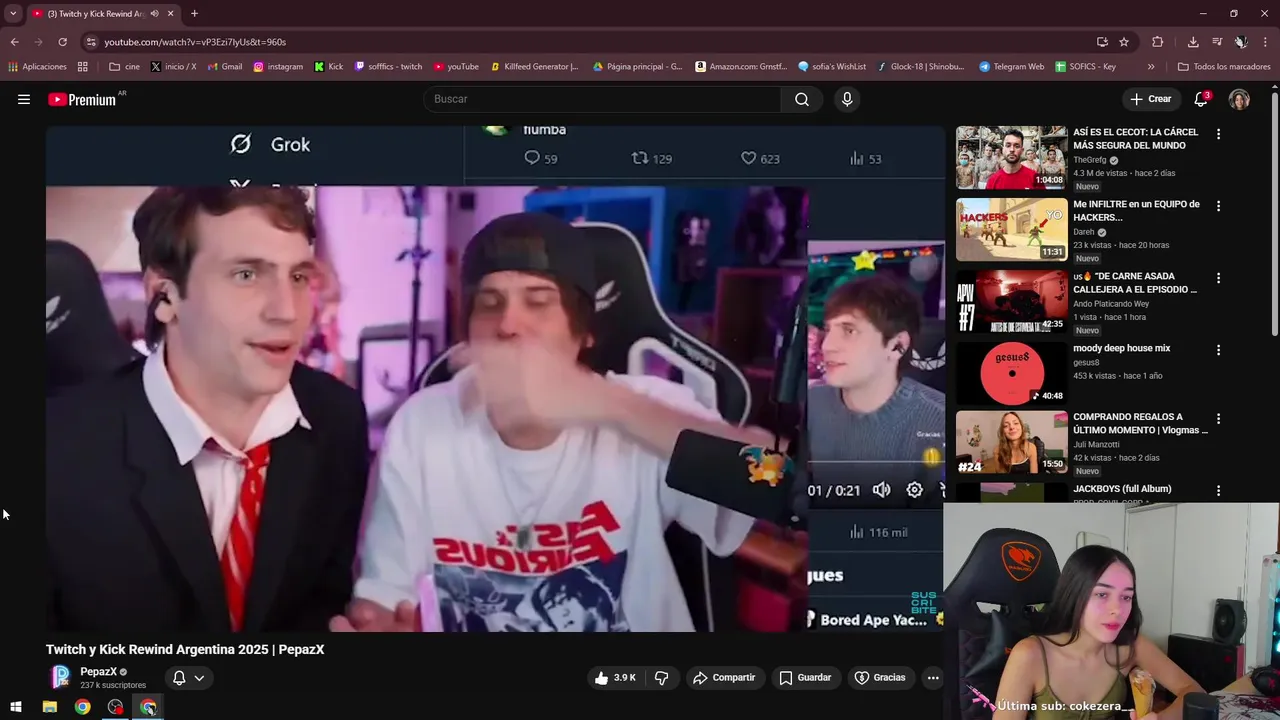The image size is (1280, 720).
Task: Expand subscription notification bell dropdown
Action: pyautogui.click(x=188, y=678)
